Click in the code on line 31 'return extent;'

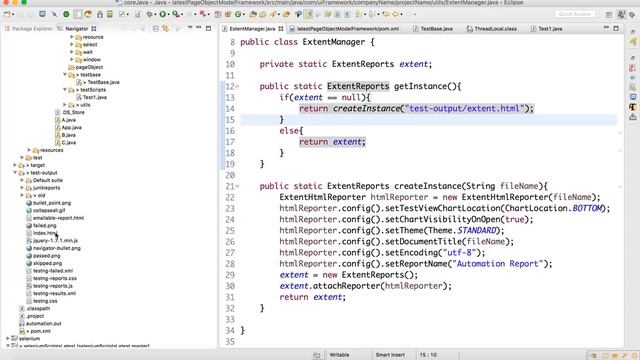tap(312, 297)
